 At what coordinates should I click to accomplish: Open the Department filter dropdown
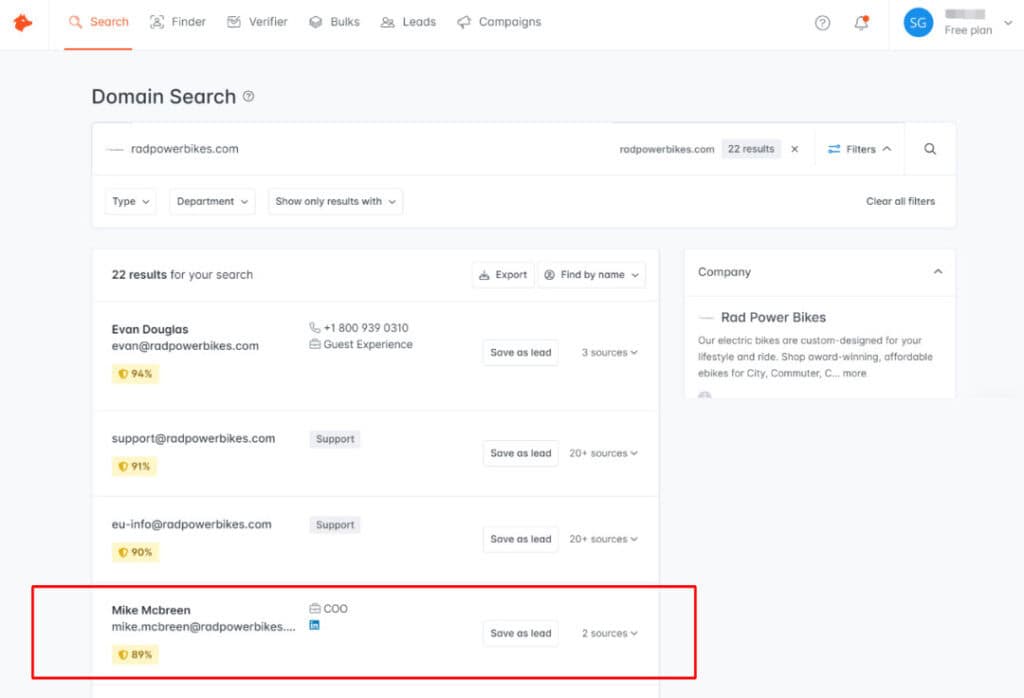click(x=212, y=201)
